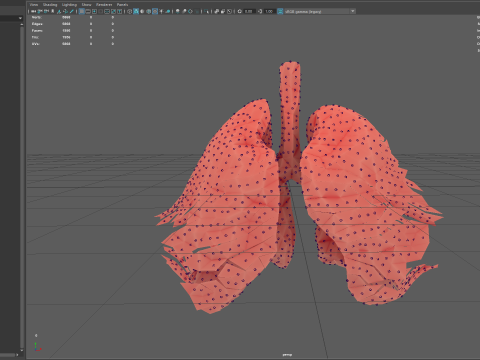
Task: Click the Edges heads-up display label
Action: 37,24
